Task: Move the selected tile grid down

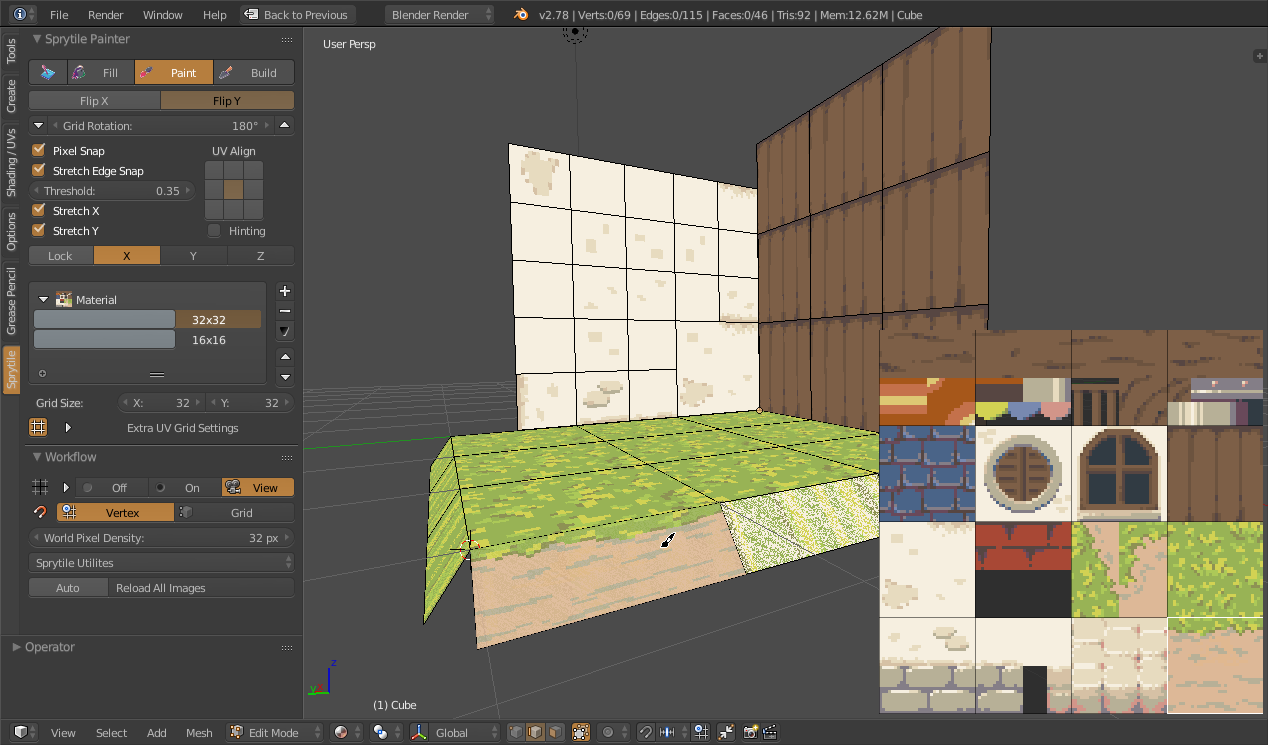Action: tap(285, 377)
